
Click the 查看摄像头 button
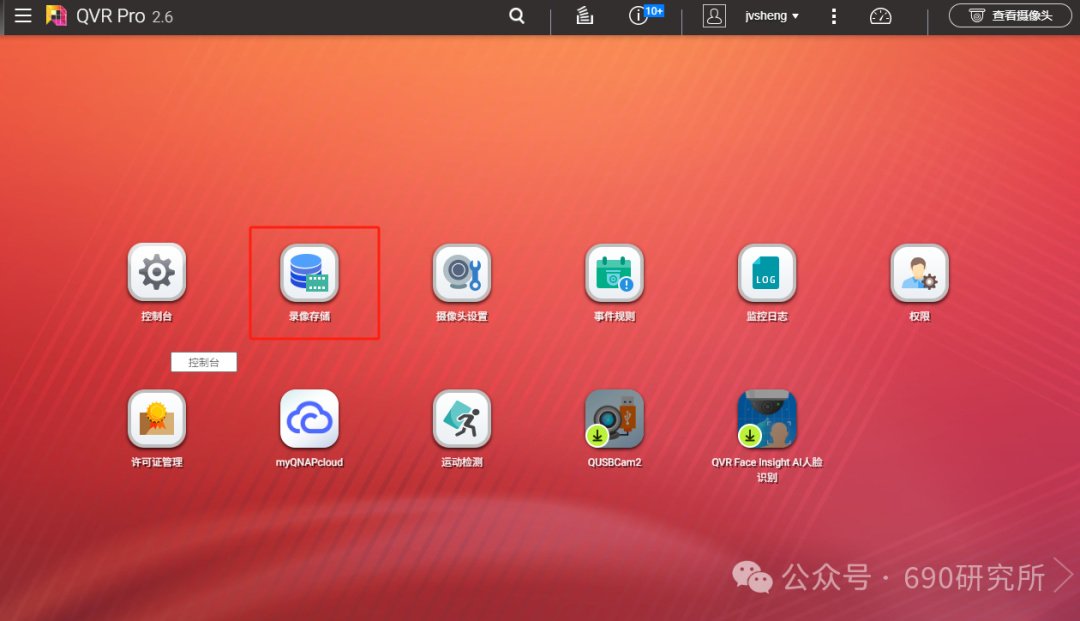point(1010,15)
